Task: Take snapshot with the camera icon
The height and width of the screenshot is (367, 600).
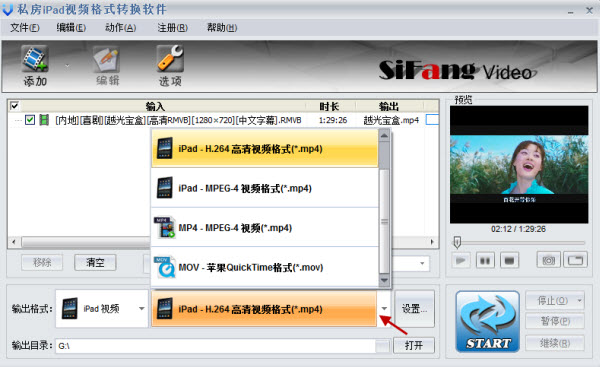Action: 549,261
